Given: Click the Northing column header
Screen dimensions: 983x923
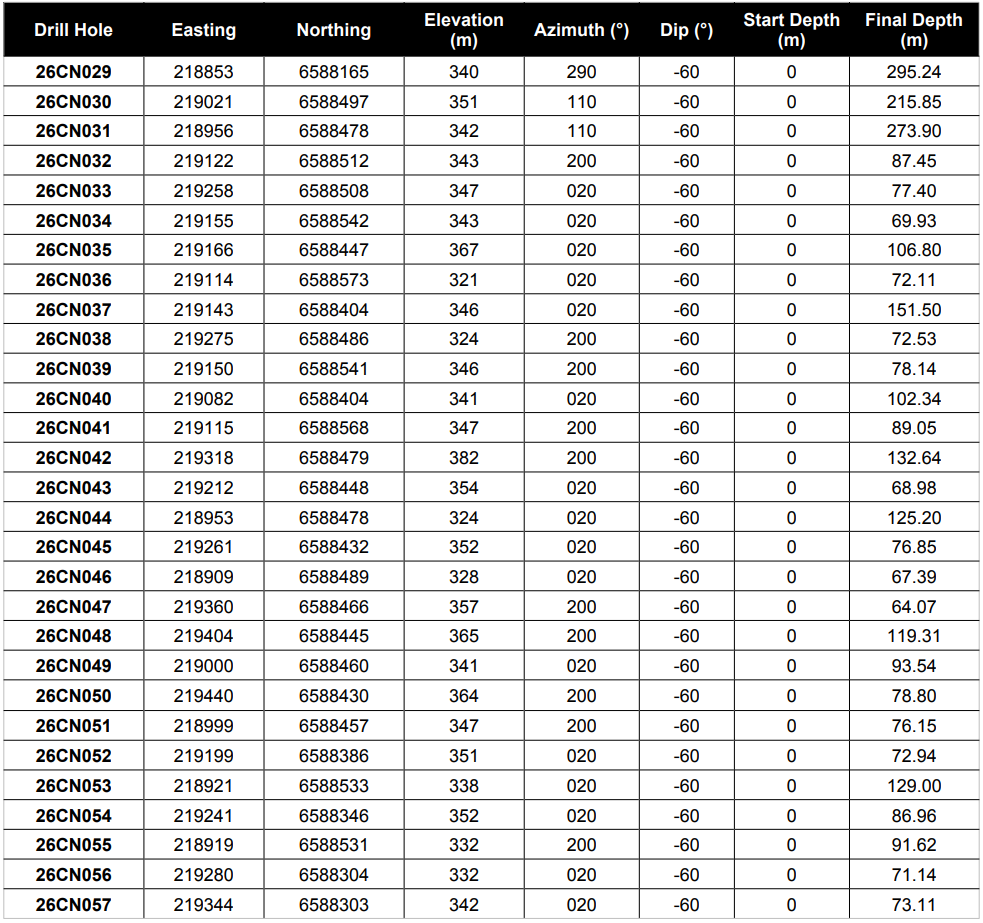Looking at the screenshot, I should (334, 30).
